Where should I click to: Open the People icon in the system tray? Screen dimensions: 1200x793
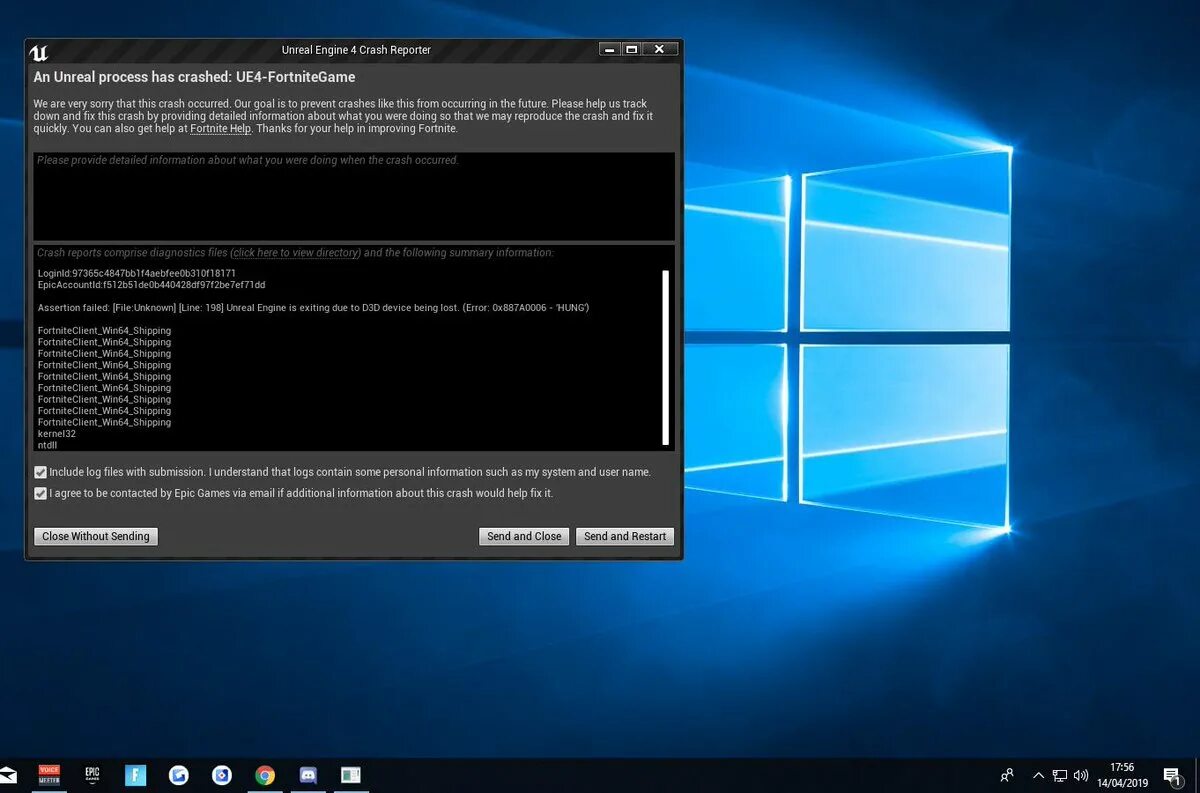(1007, 775)
